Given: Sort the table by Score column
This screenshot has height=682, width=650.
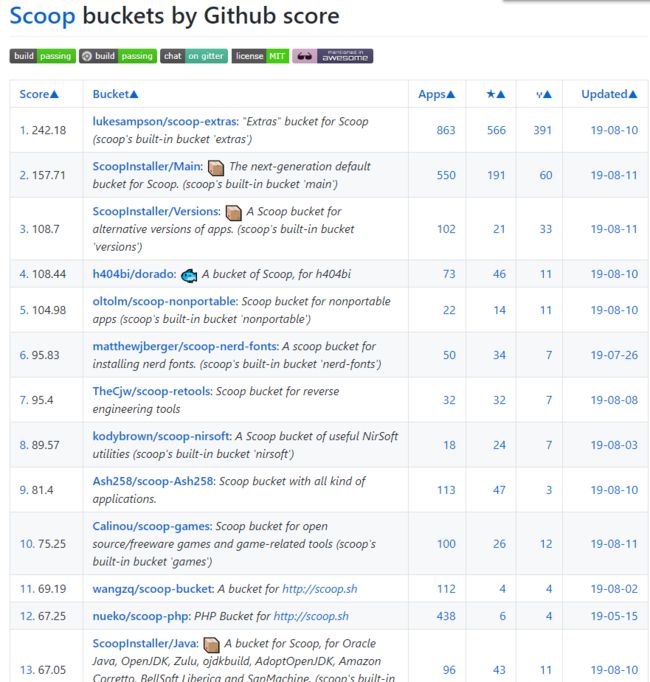Looking at the screenshot, I should [x=39, y=94].
